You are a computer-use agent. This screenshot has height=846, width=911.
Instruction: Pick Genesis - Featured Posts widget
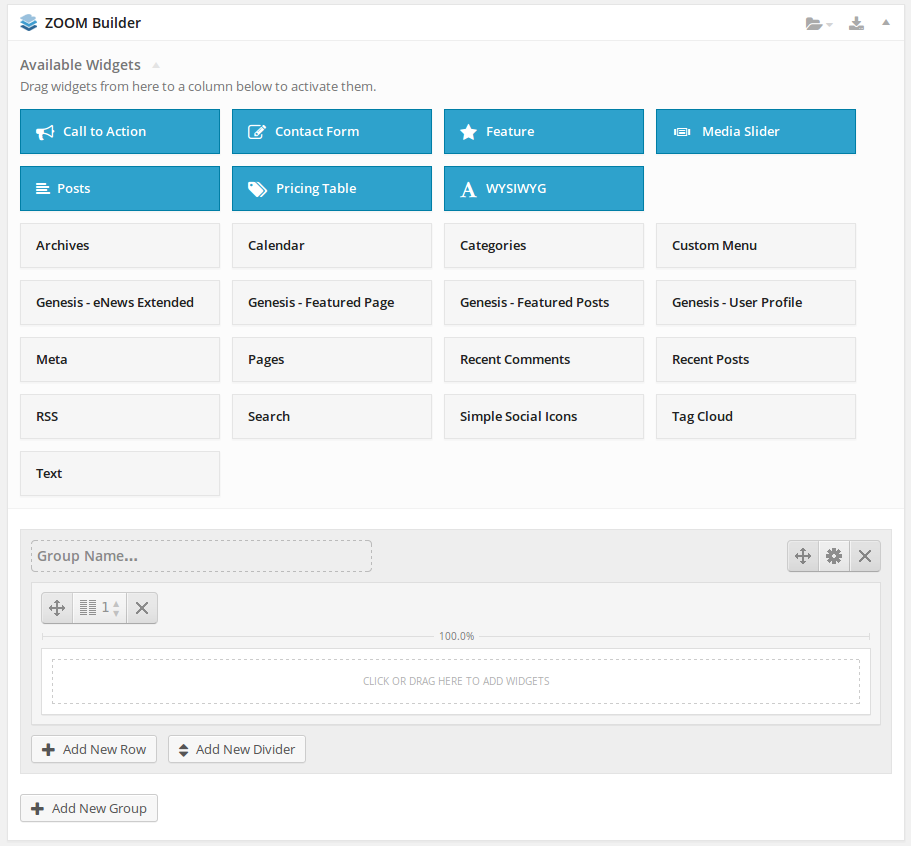(x=544, y=302)
